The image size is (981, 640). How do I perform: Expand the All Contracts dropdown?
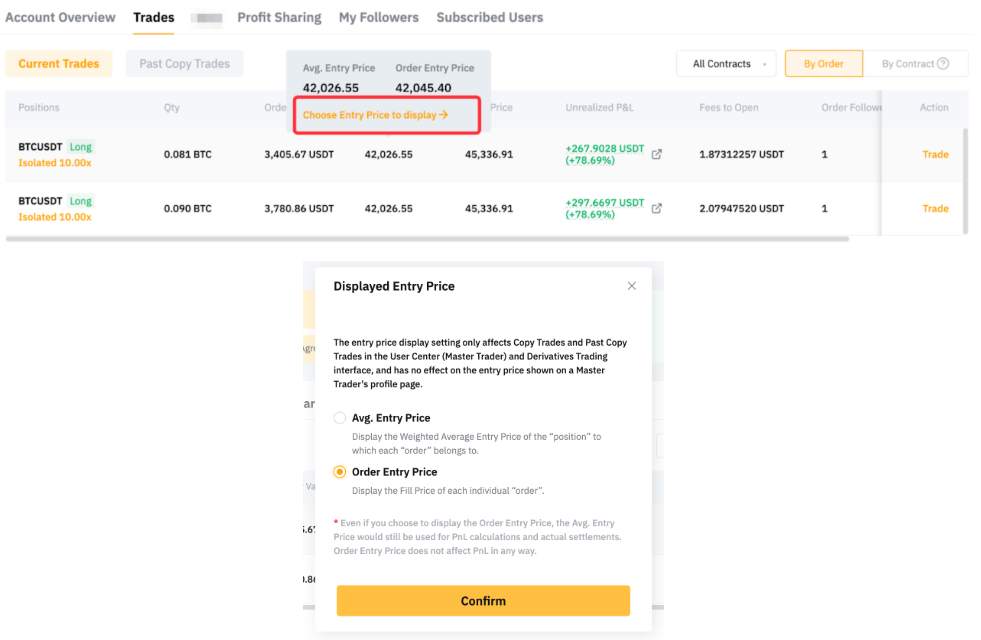pyautogui.click(x=727, y=64)
